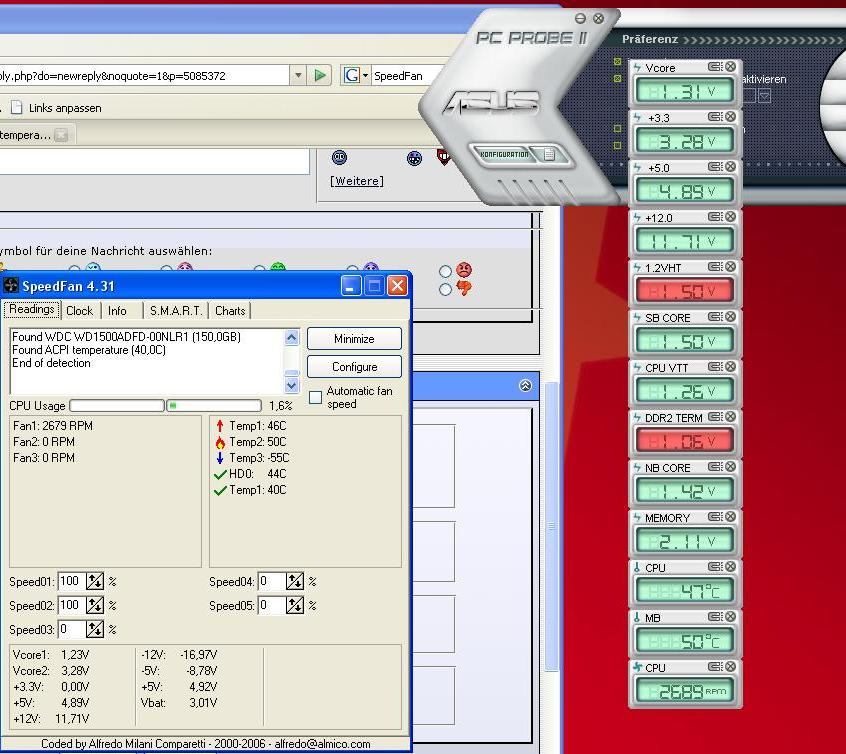Close the +12.0 voltage sensor panel

[x=731, y=216]
